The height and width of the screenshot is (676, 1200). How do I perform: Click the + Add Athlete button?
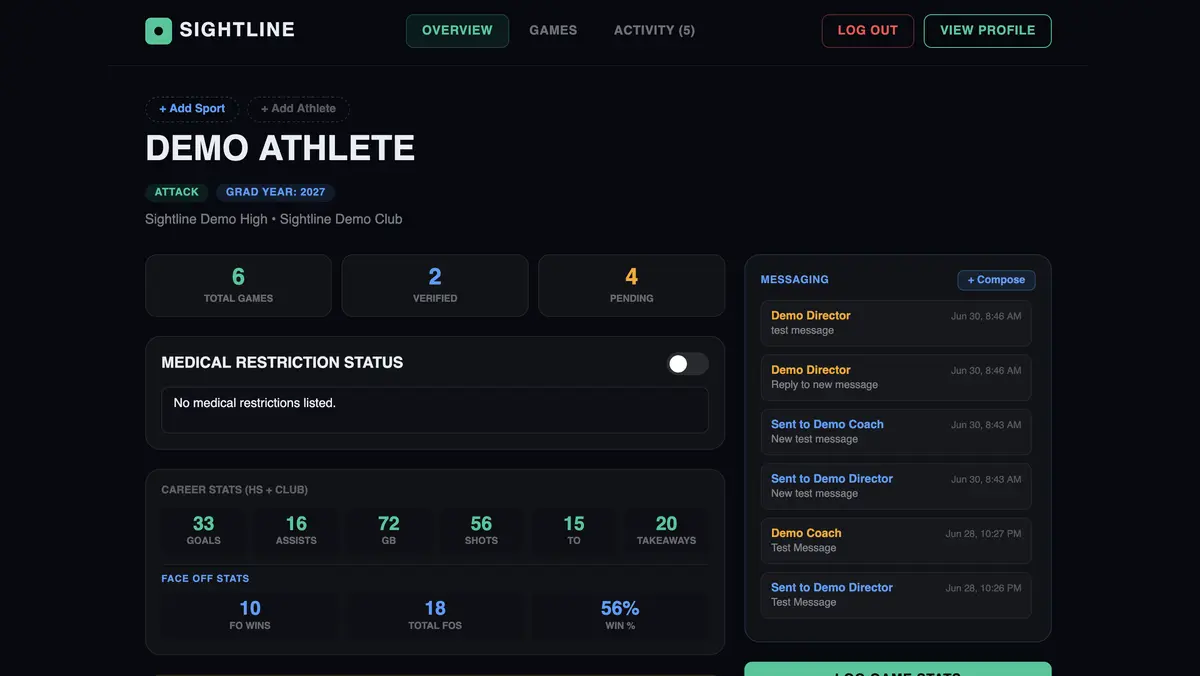pyautogui.click(x=298, y=108)
